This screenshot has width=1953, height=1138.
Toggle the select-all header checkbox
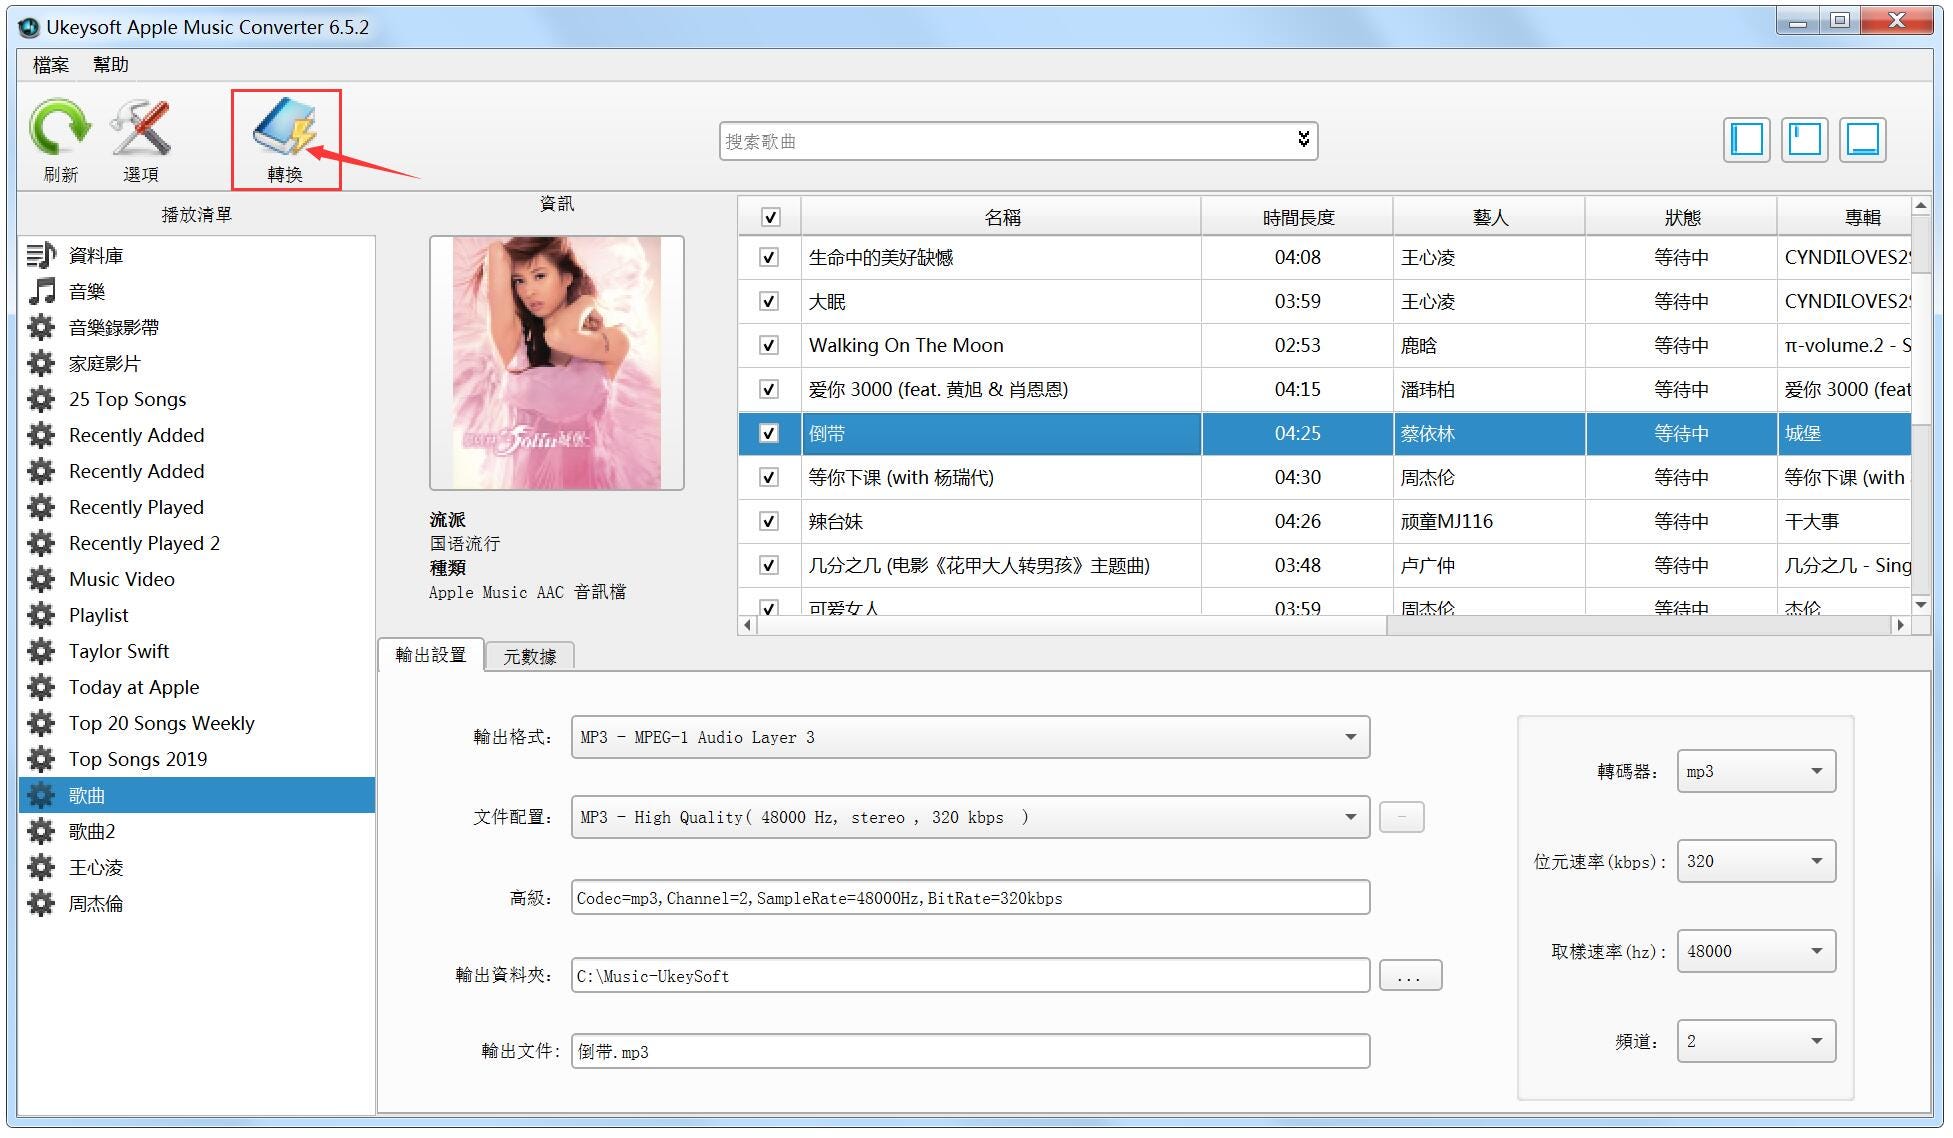(x=770, y=217)
